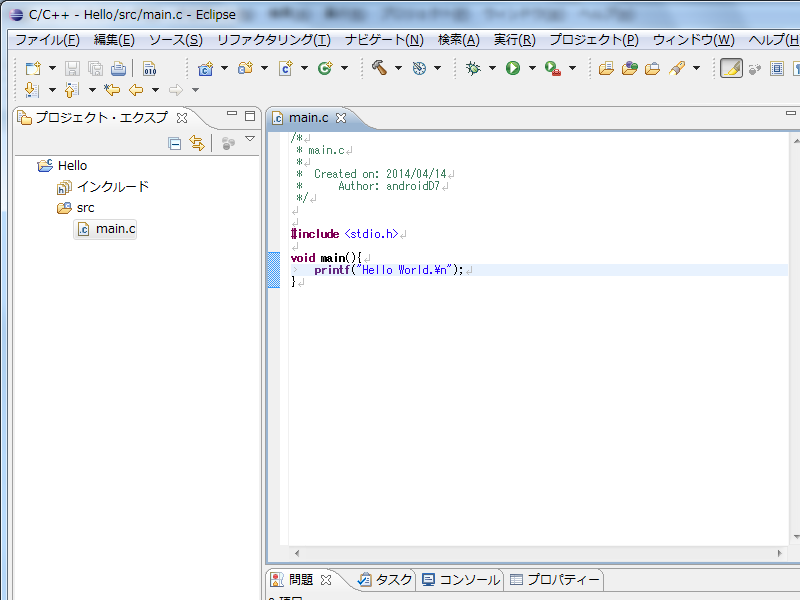The width and height of the screenshot is (800, 600).
Task: Start debugging with the bug icon
Action: 473,68
